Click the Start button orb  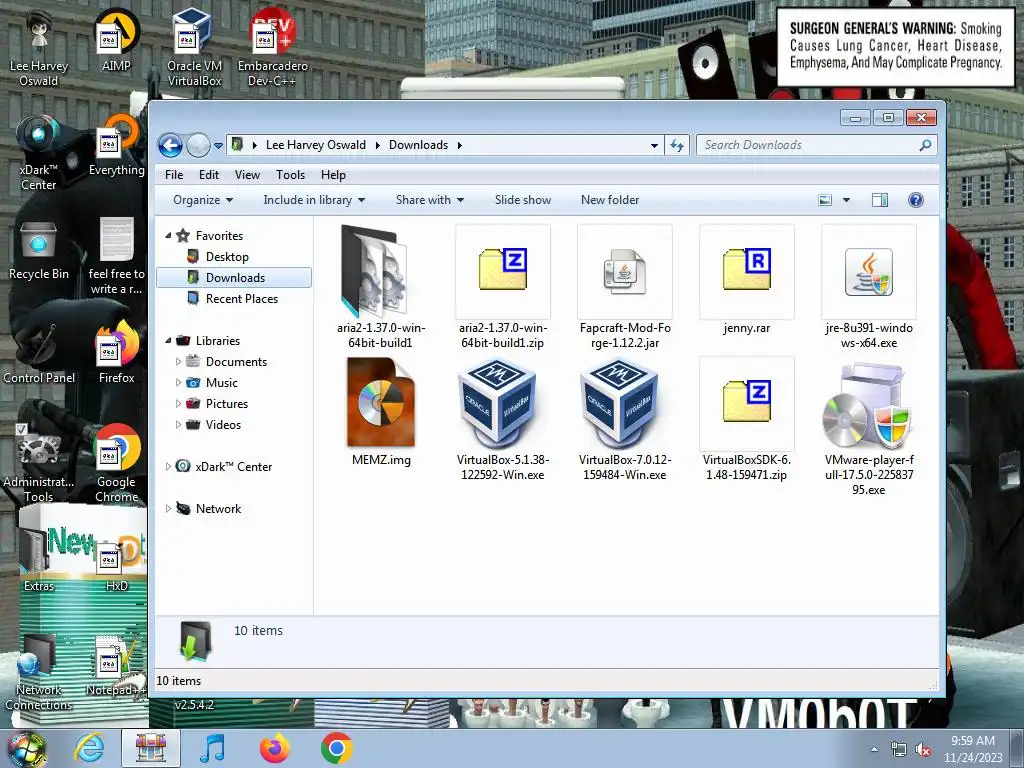pyautogui.click(x=27, y=749)
